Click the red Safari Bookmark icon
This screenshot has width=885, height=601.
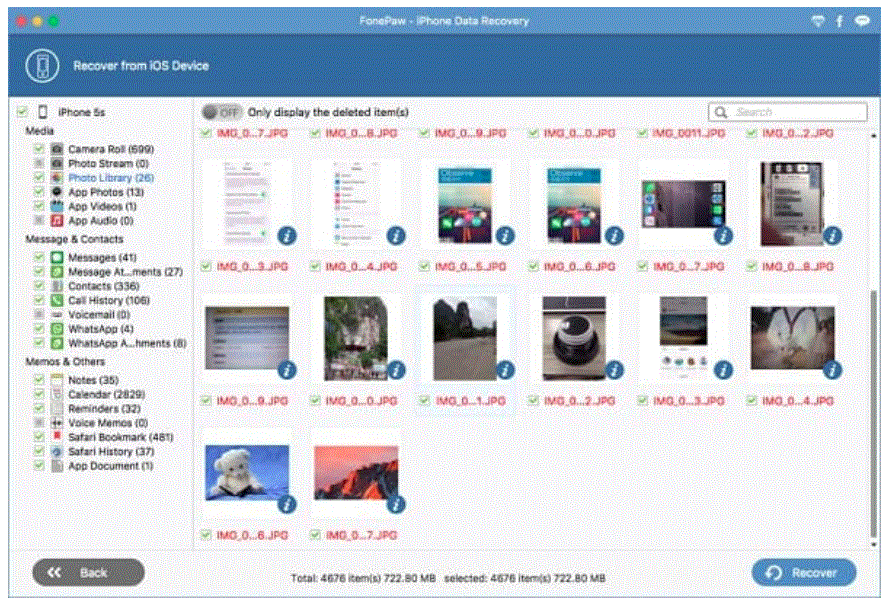point(56,437)
